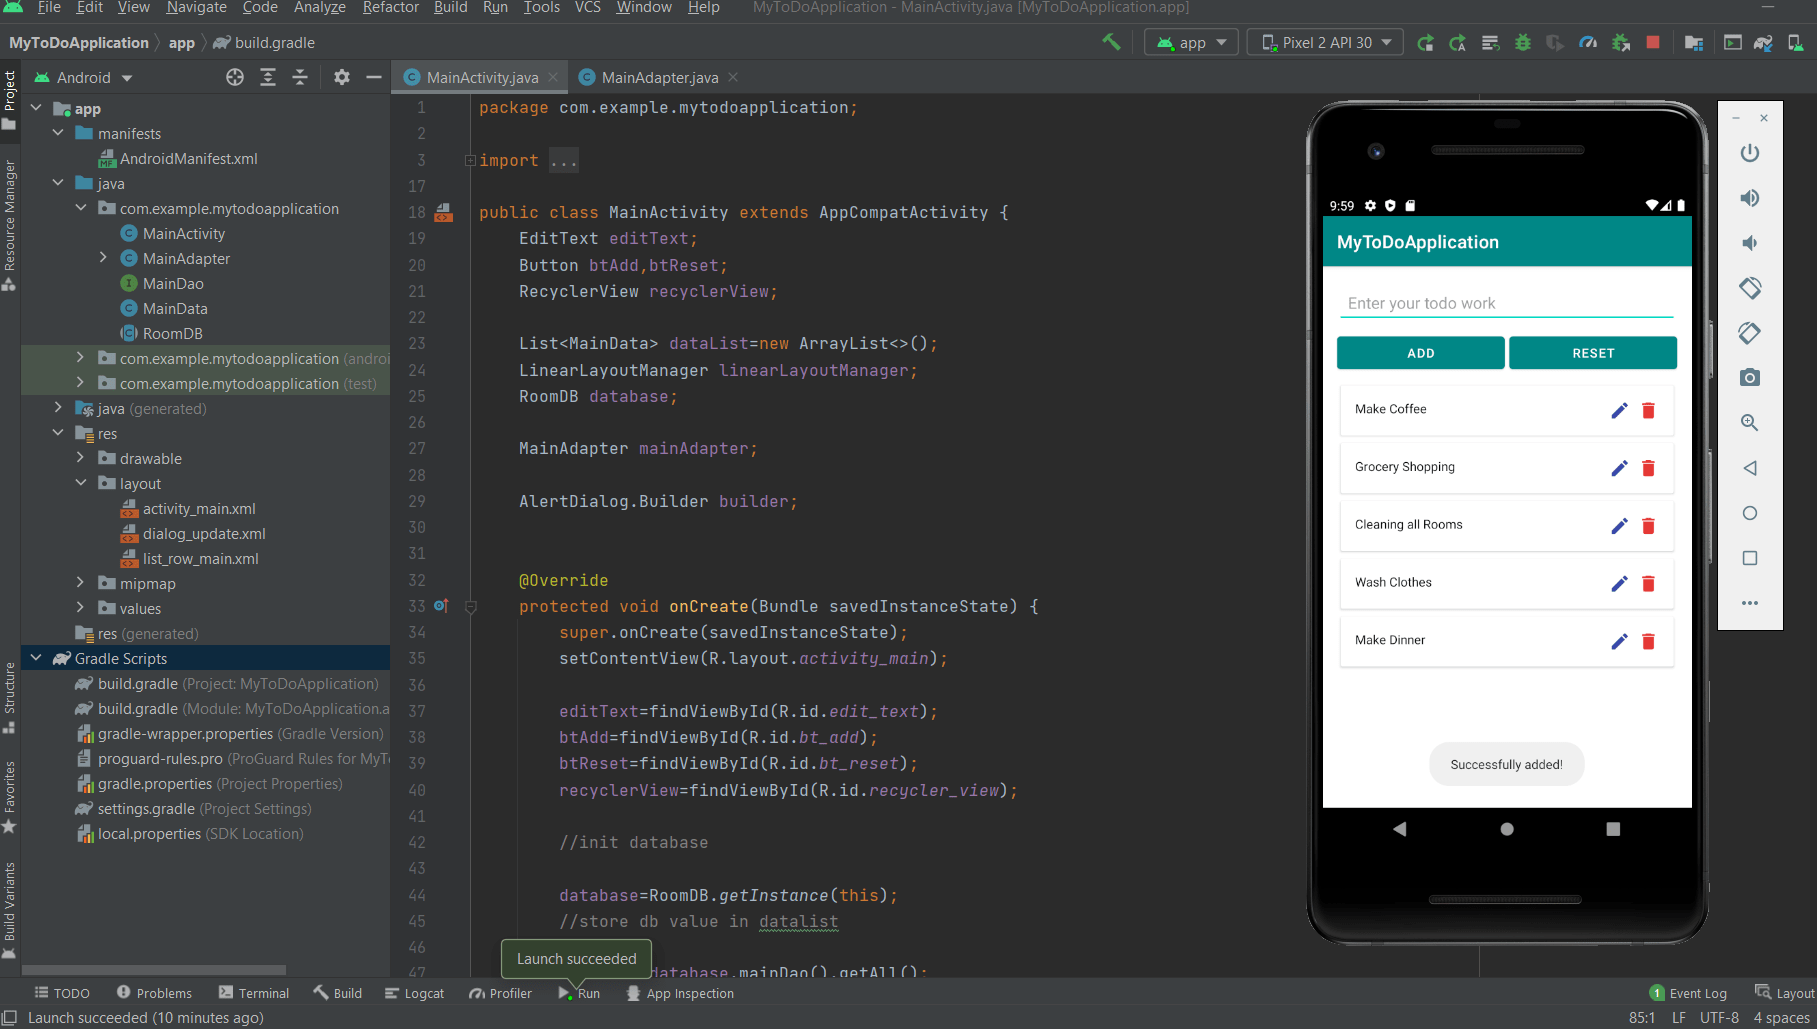
Task: Rotate the emulator counterclockwise
Action: point(1749,288)
